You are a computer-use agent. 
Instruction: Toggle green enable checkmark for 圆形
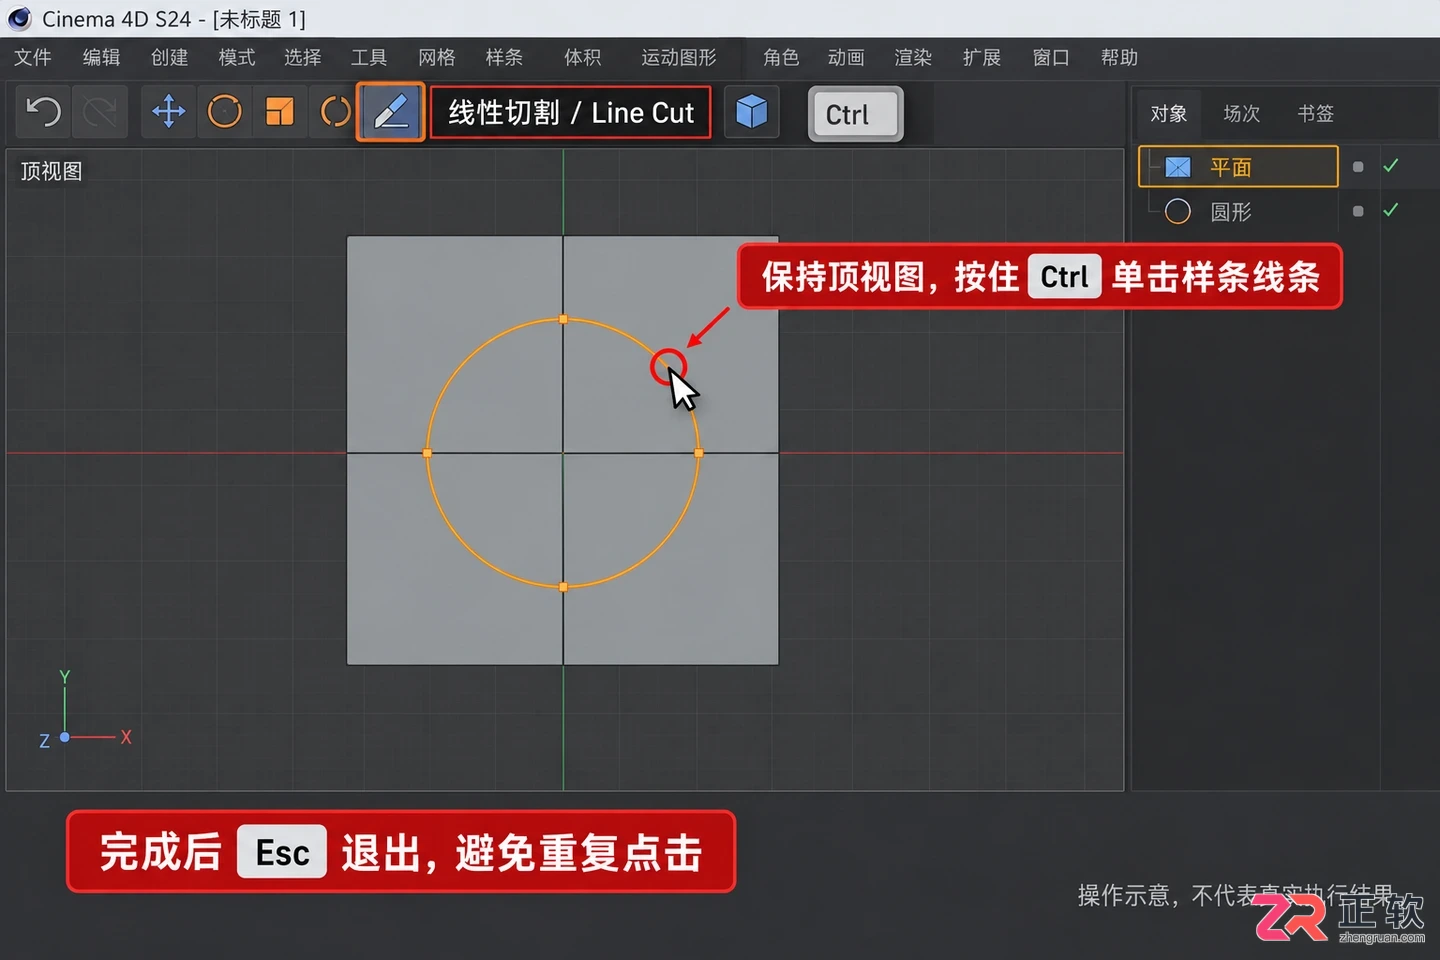(1390, 210)
